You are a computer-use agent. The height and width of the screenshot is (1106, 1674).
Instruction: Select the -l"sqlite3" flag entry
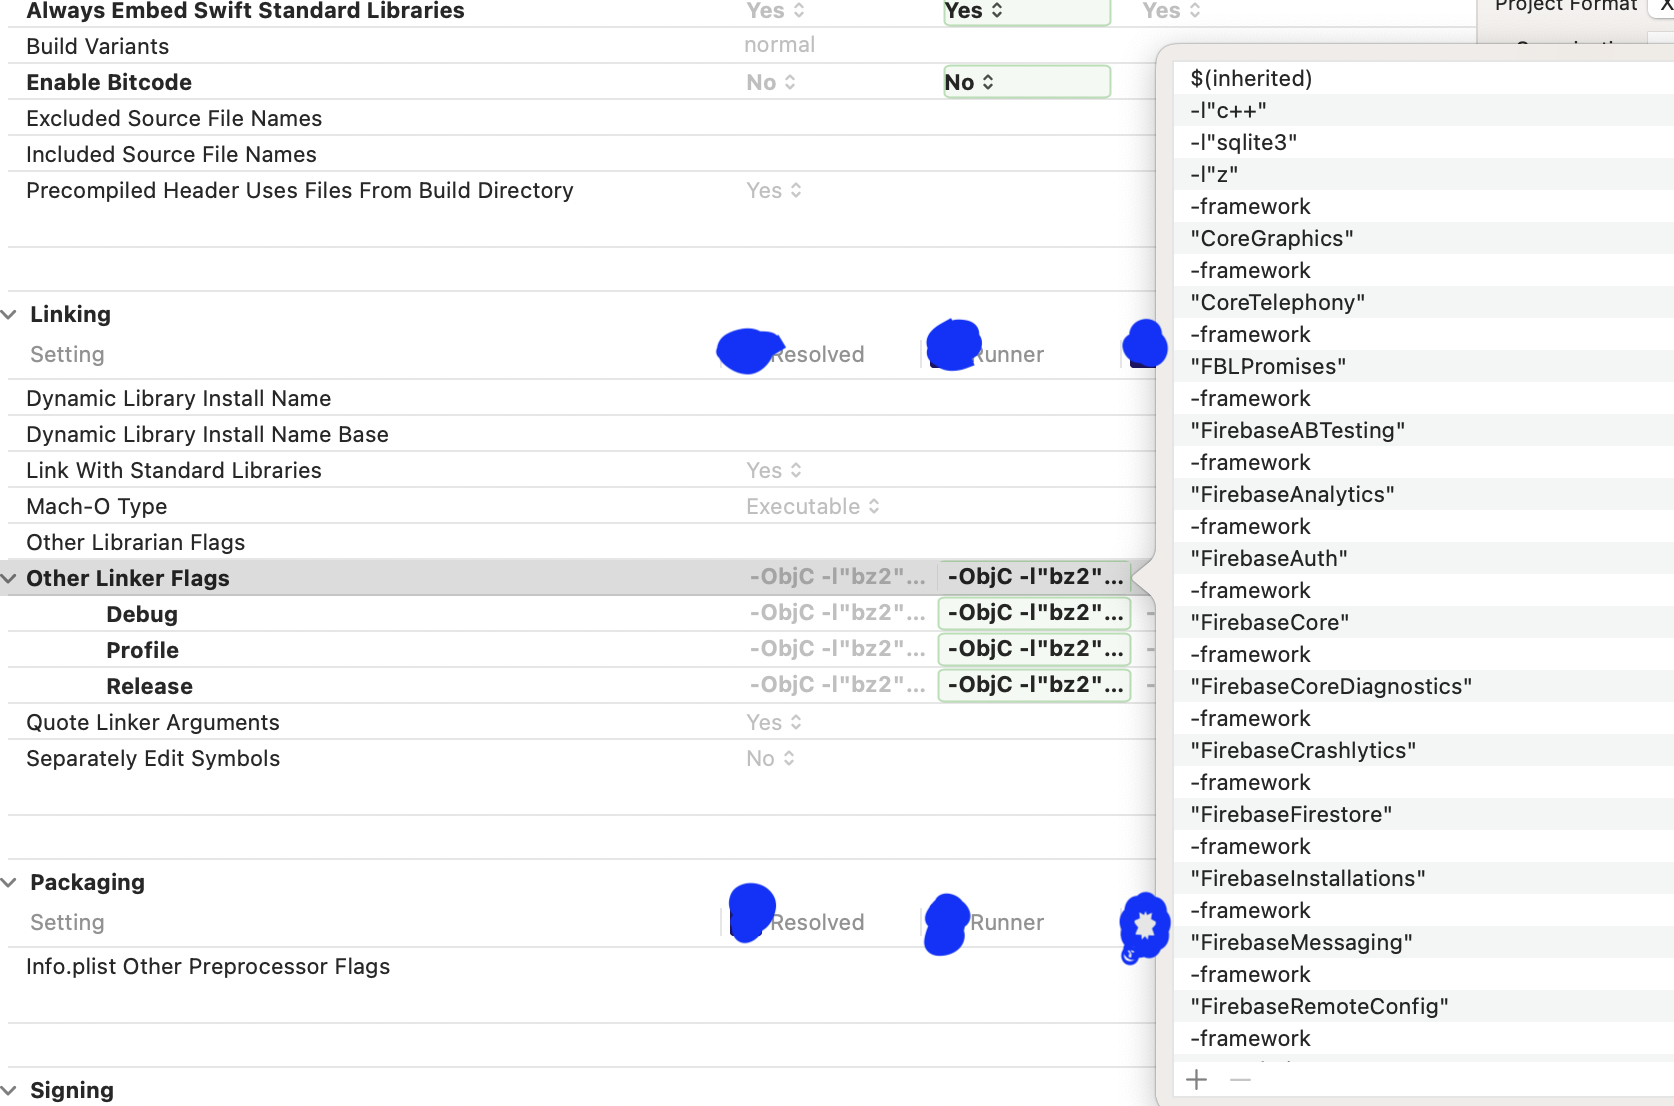click(1424, 142)
